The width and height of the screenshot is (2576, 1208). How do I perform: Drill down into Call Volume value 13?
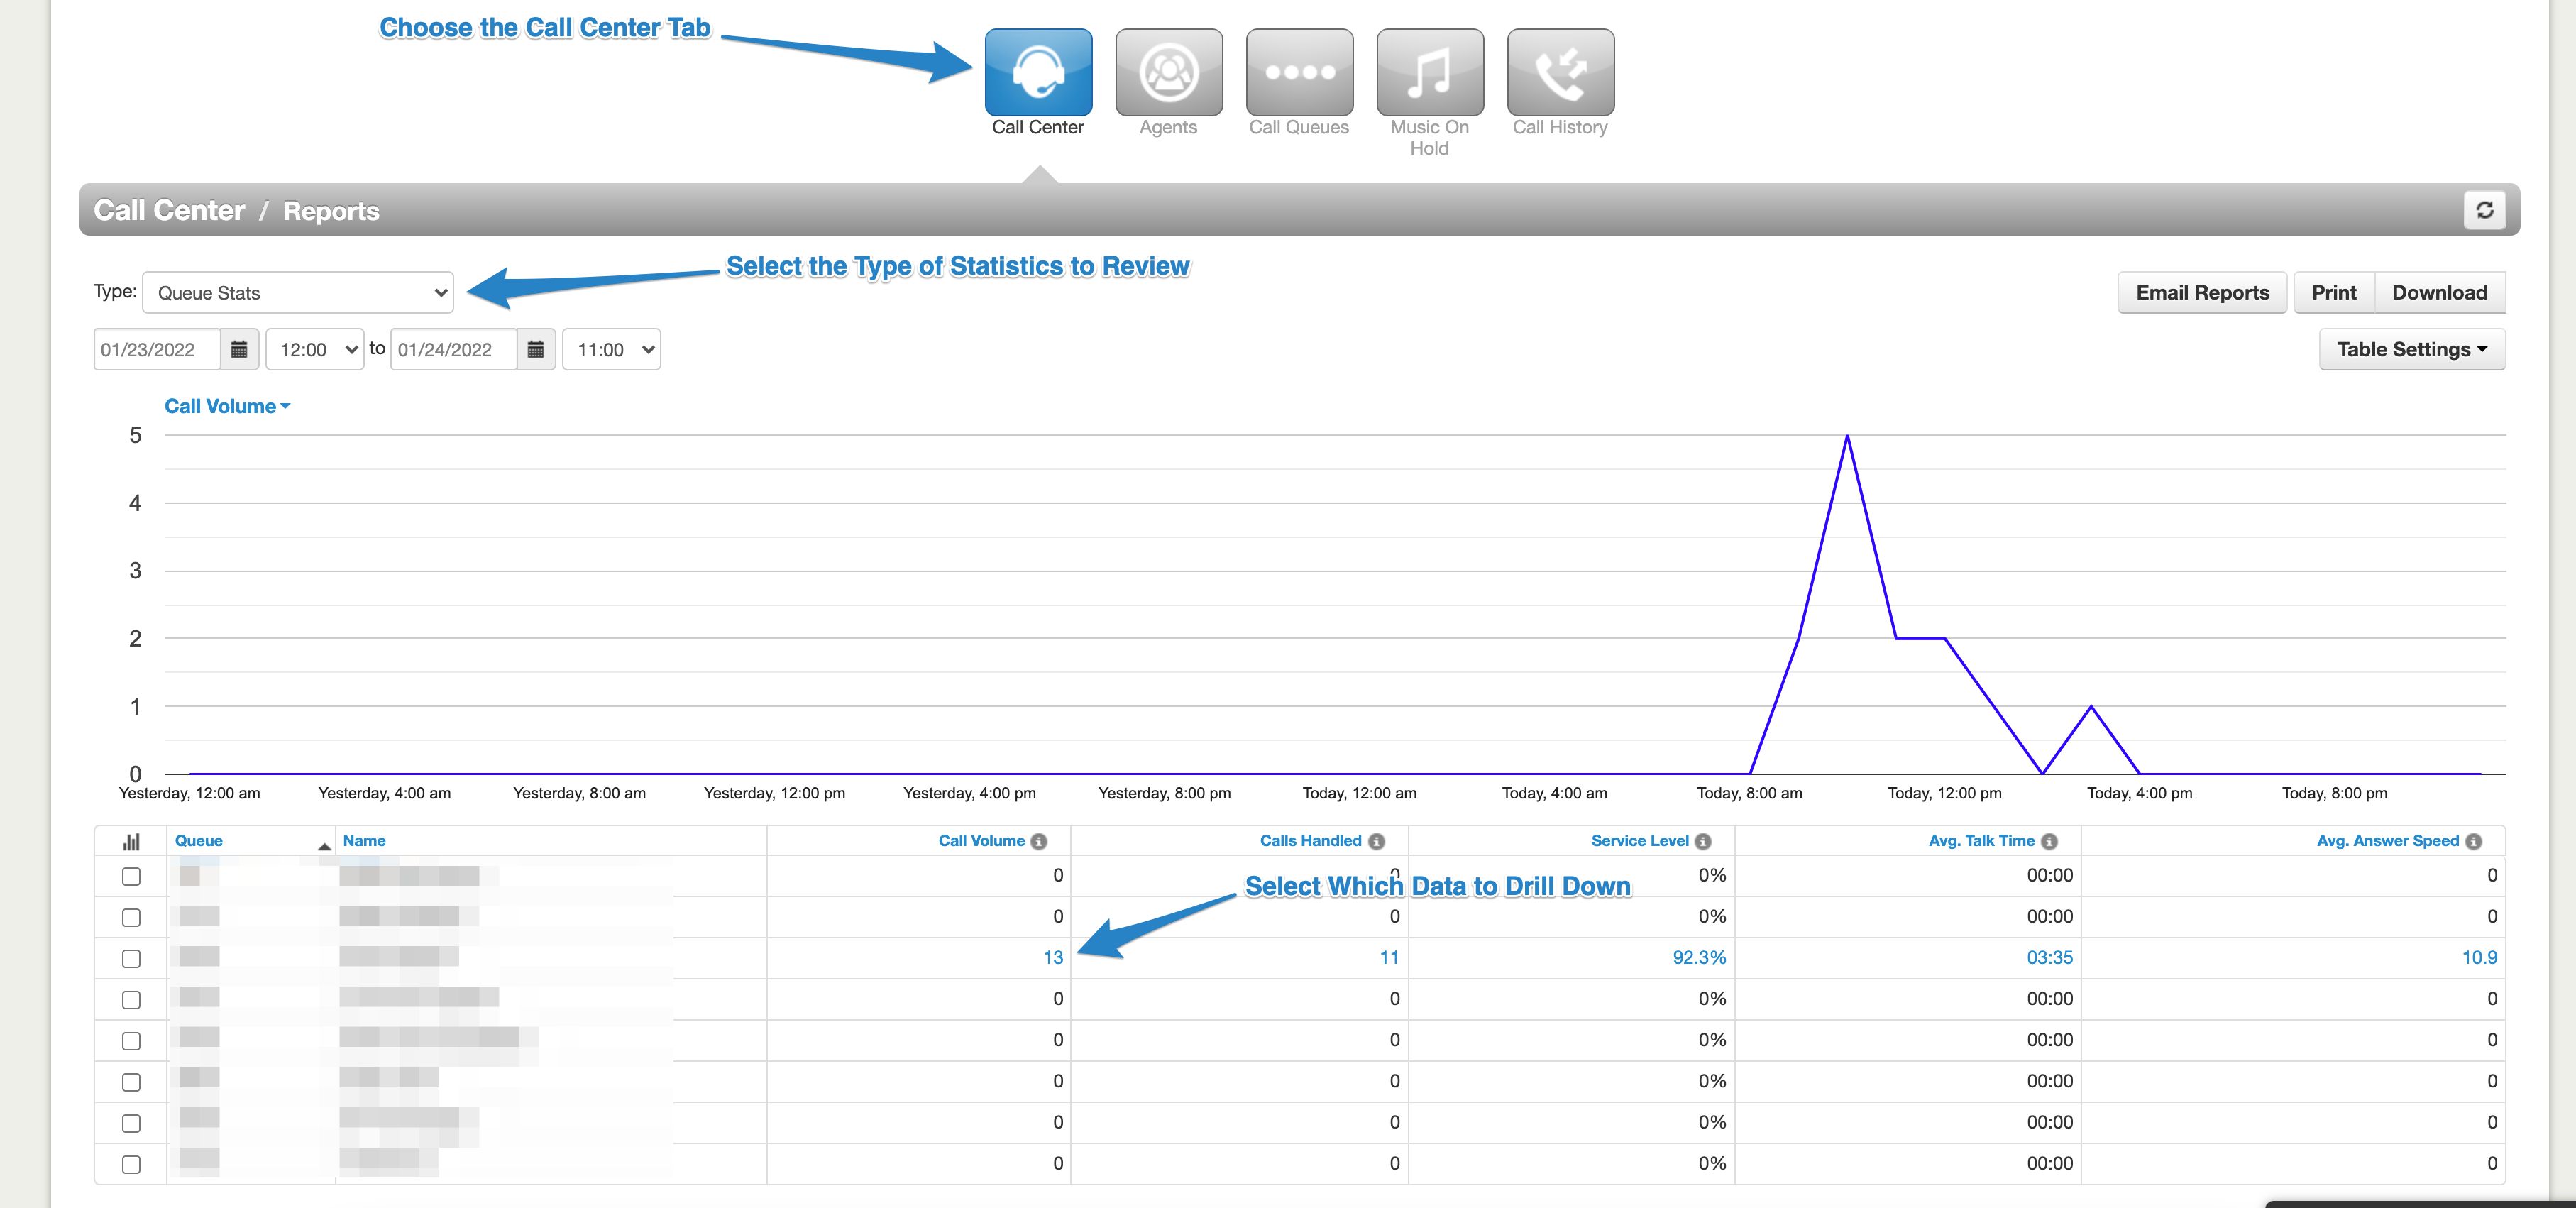(1053, 957)
